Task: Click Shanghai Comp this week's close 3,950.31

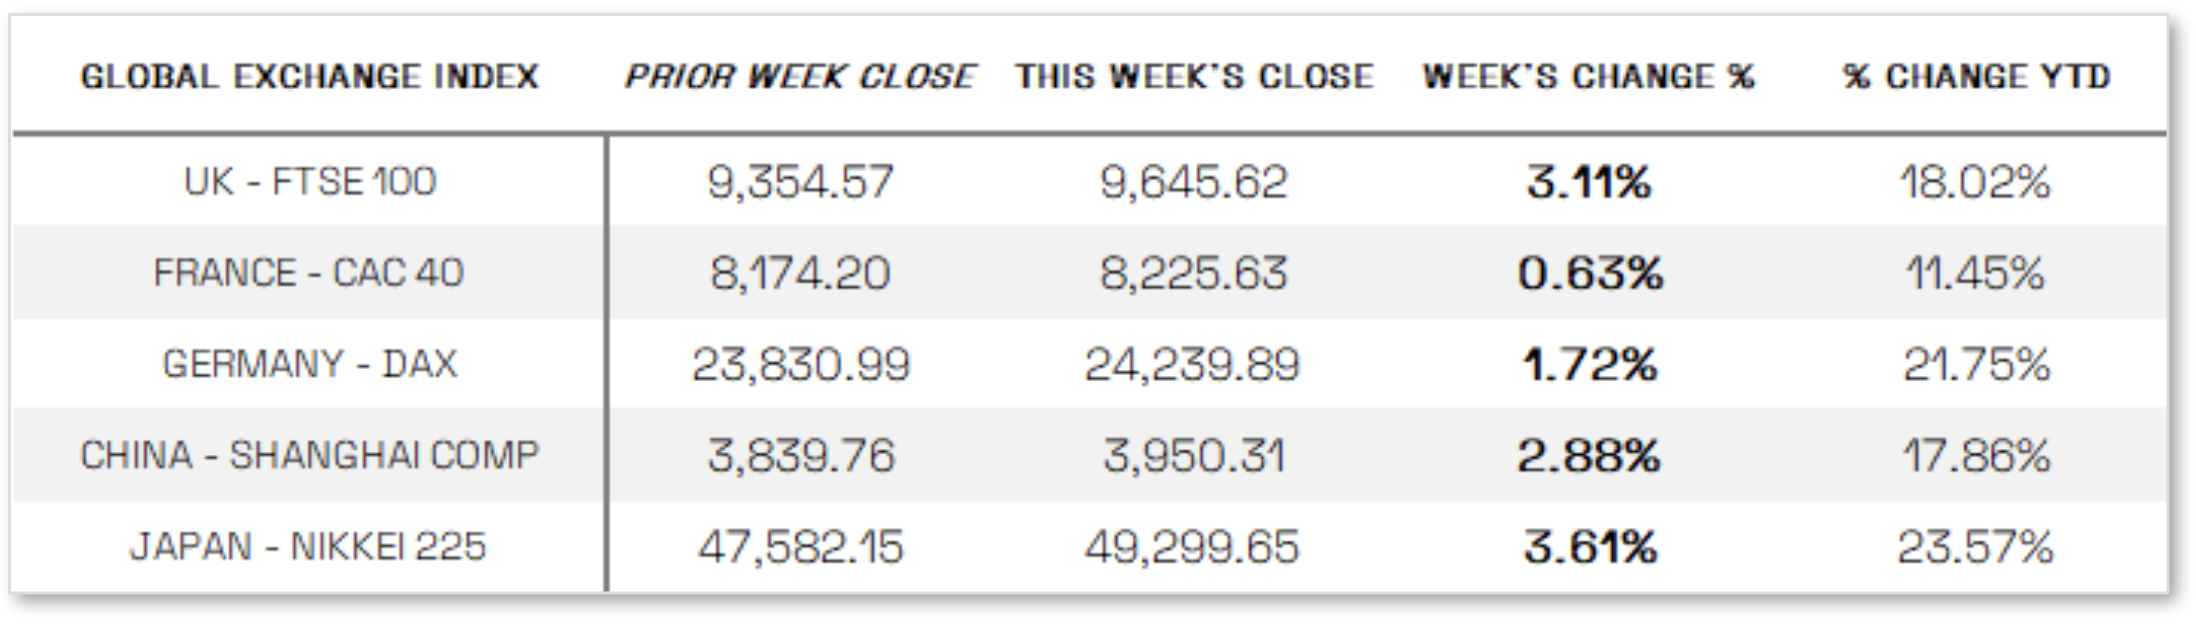Action: [x=1193, y=456]
